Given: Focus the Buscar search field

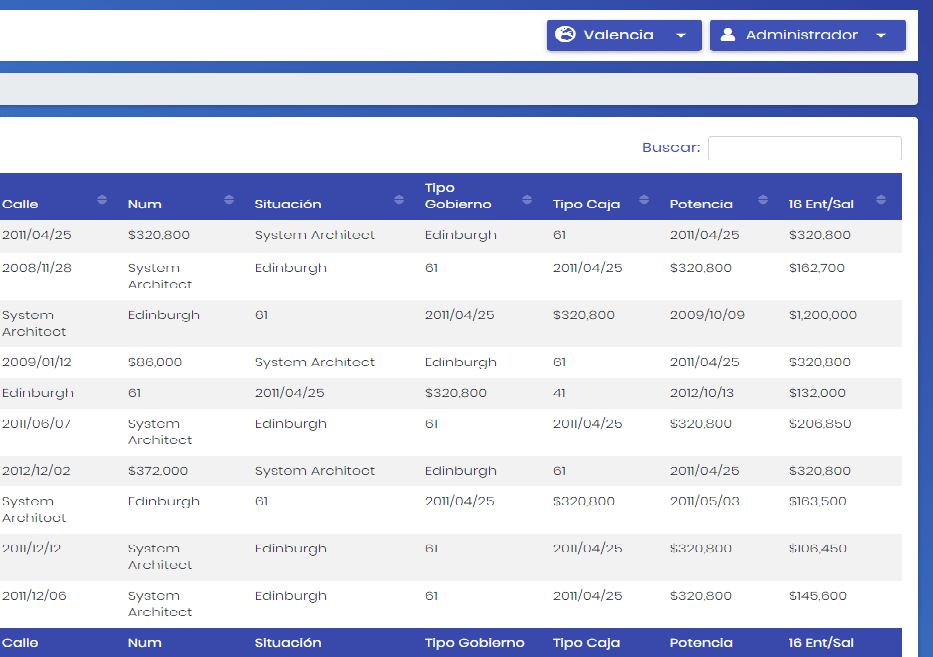Looking at the screenshot, I should [x=804, y=148].
